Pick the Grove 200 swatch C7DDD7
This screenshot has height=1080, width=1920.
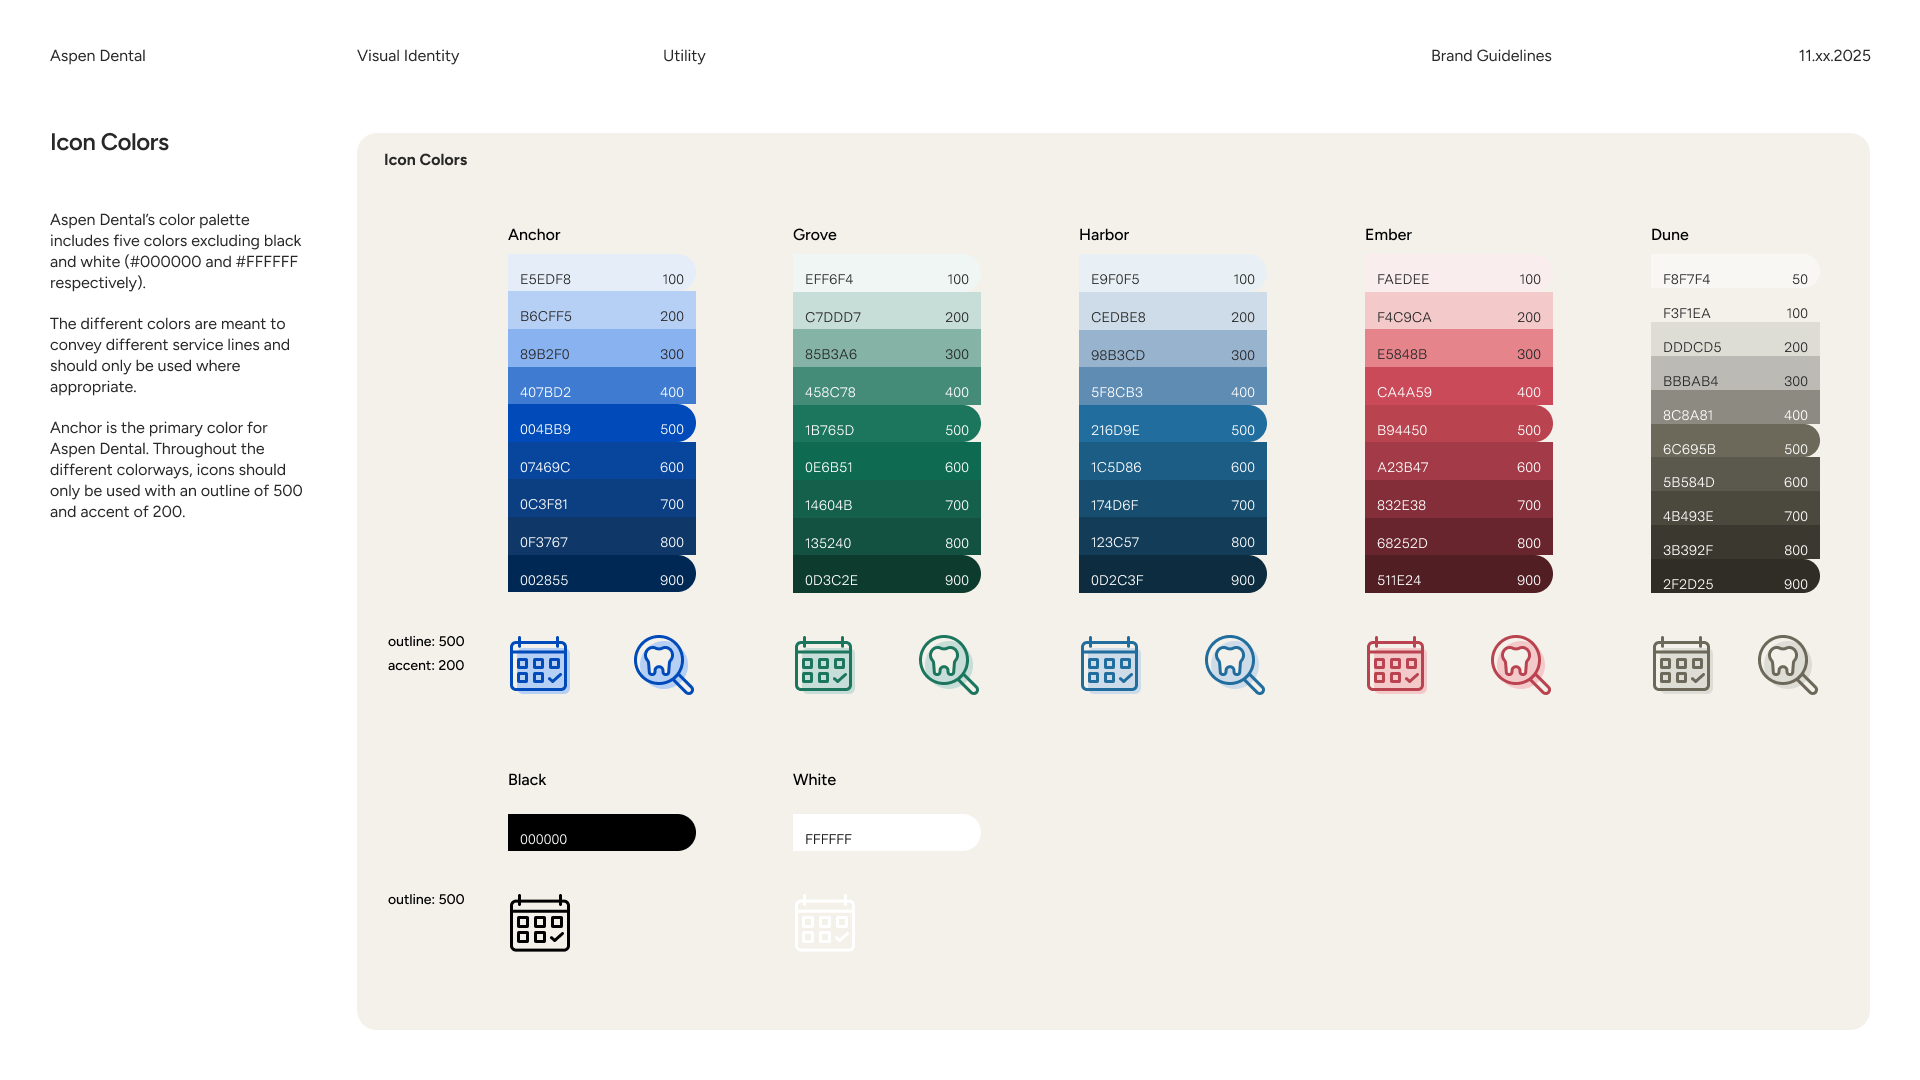pos(886,312)
